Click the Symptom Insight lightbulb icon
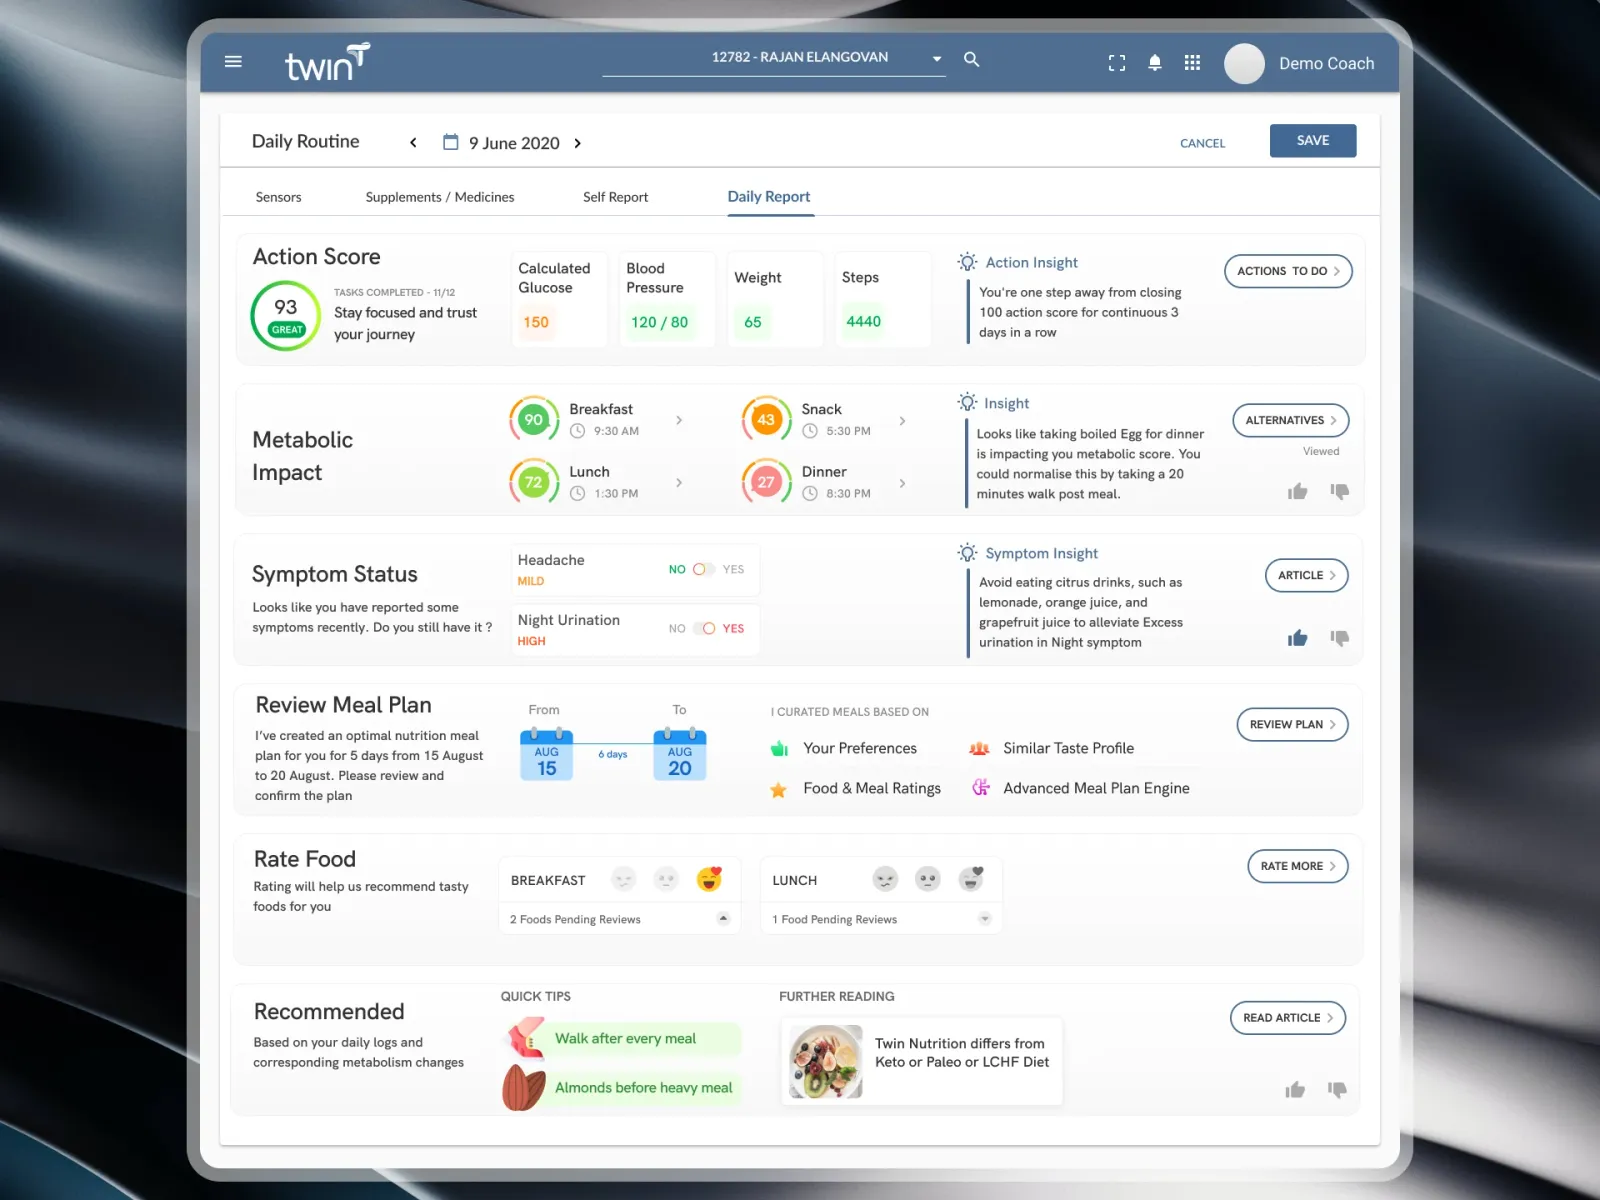This screenshot has width=1600, height=1200. pos(967,553)
